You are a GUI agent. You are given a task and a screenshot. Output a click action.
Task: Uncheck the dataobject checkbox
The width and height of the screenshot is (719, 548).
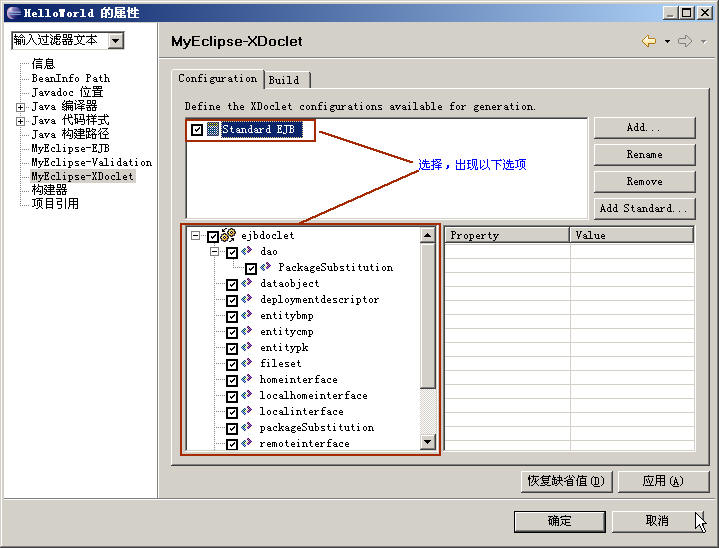tap(232, 284)
